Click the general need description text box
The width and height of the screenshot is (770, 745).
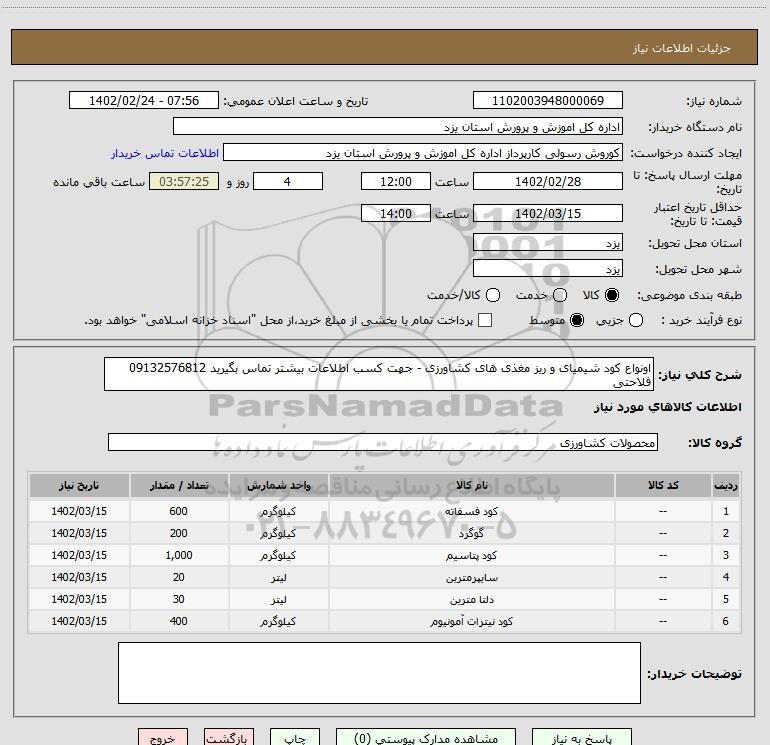(379, 374)
